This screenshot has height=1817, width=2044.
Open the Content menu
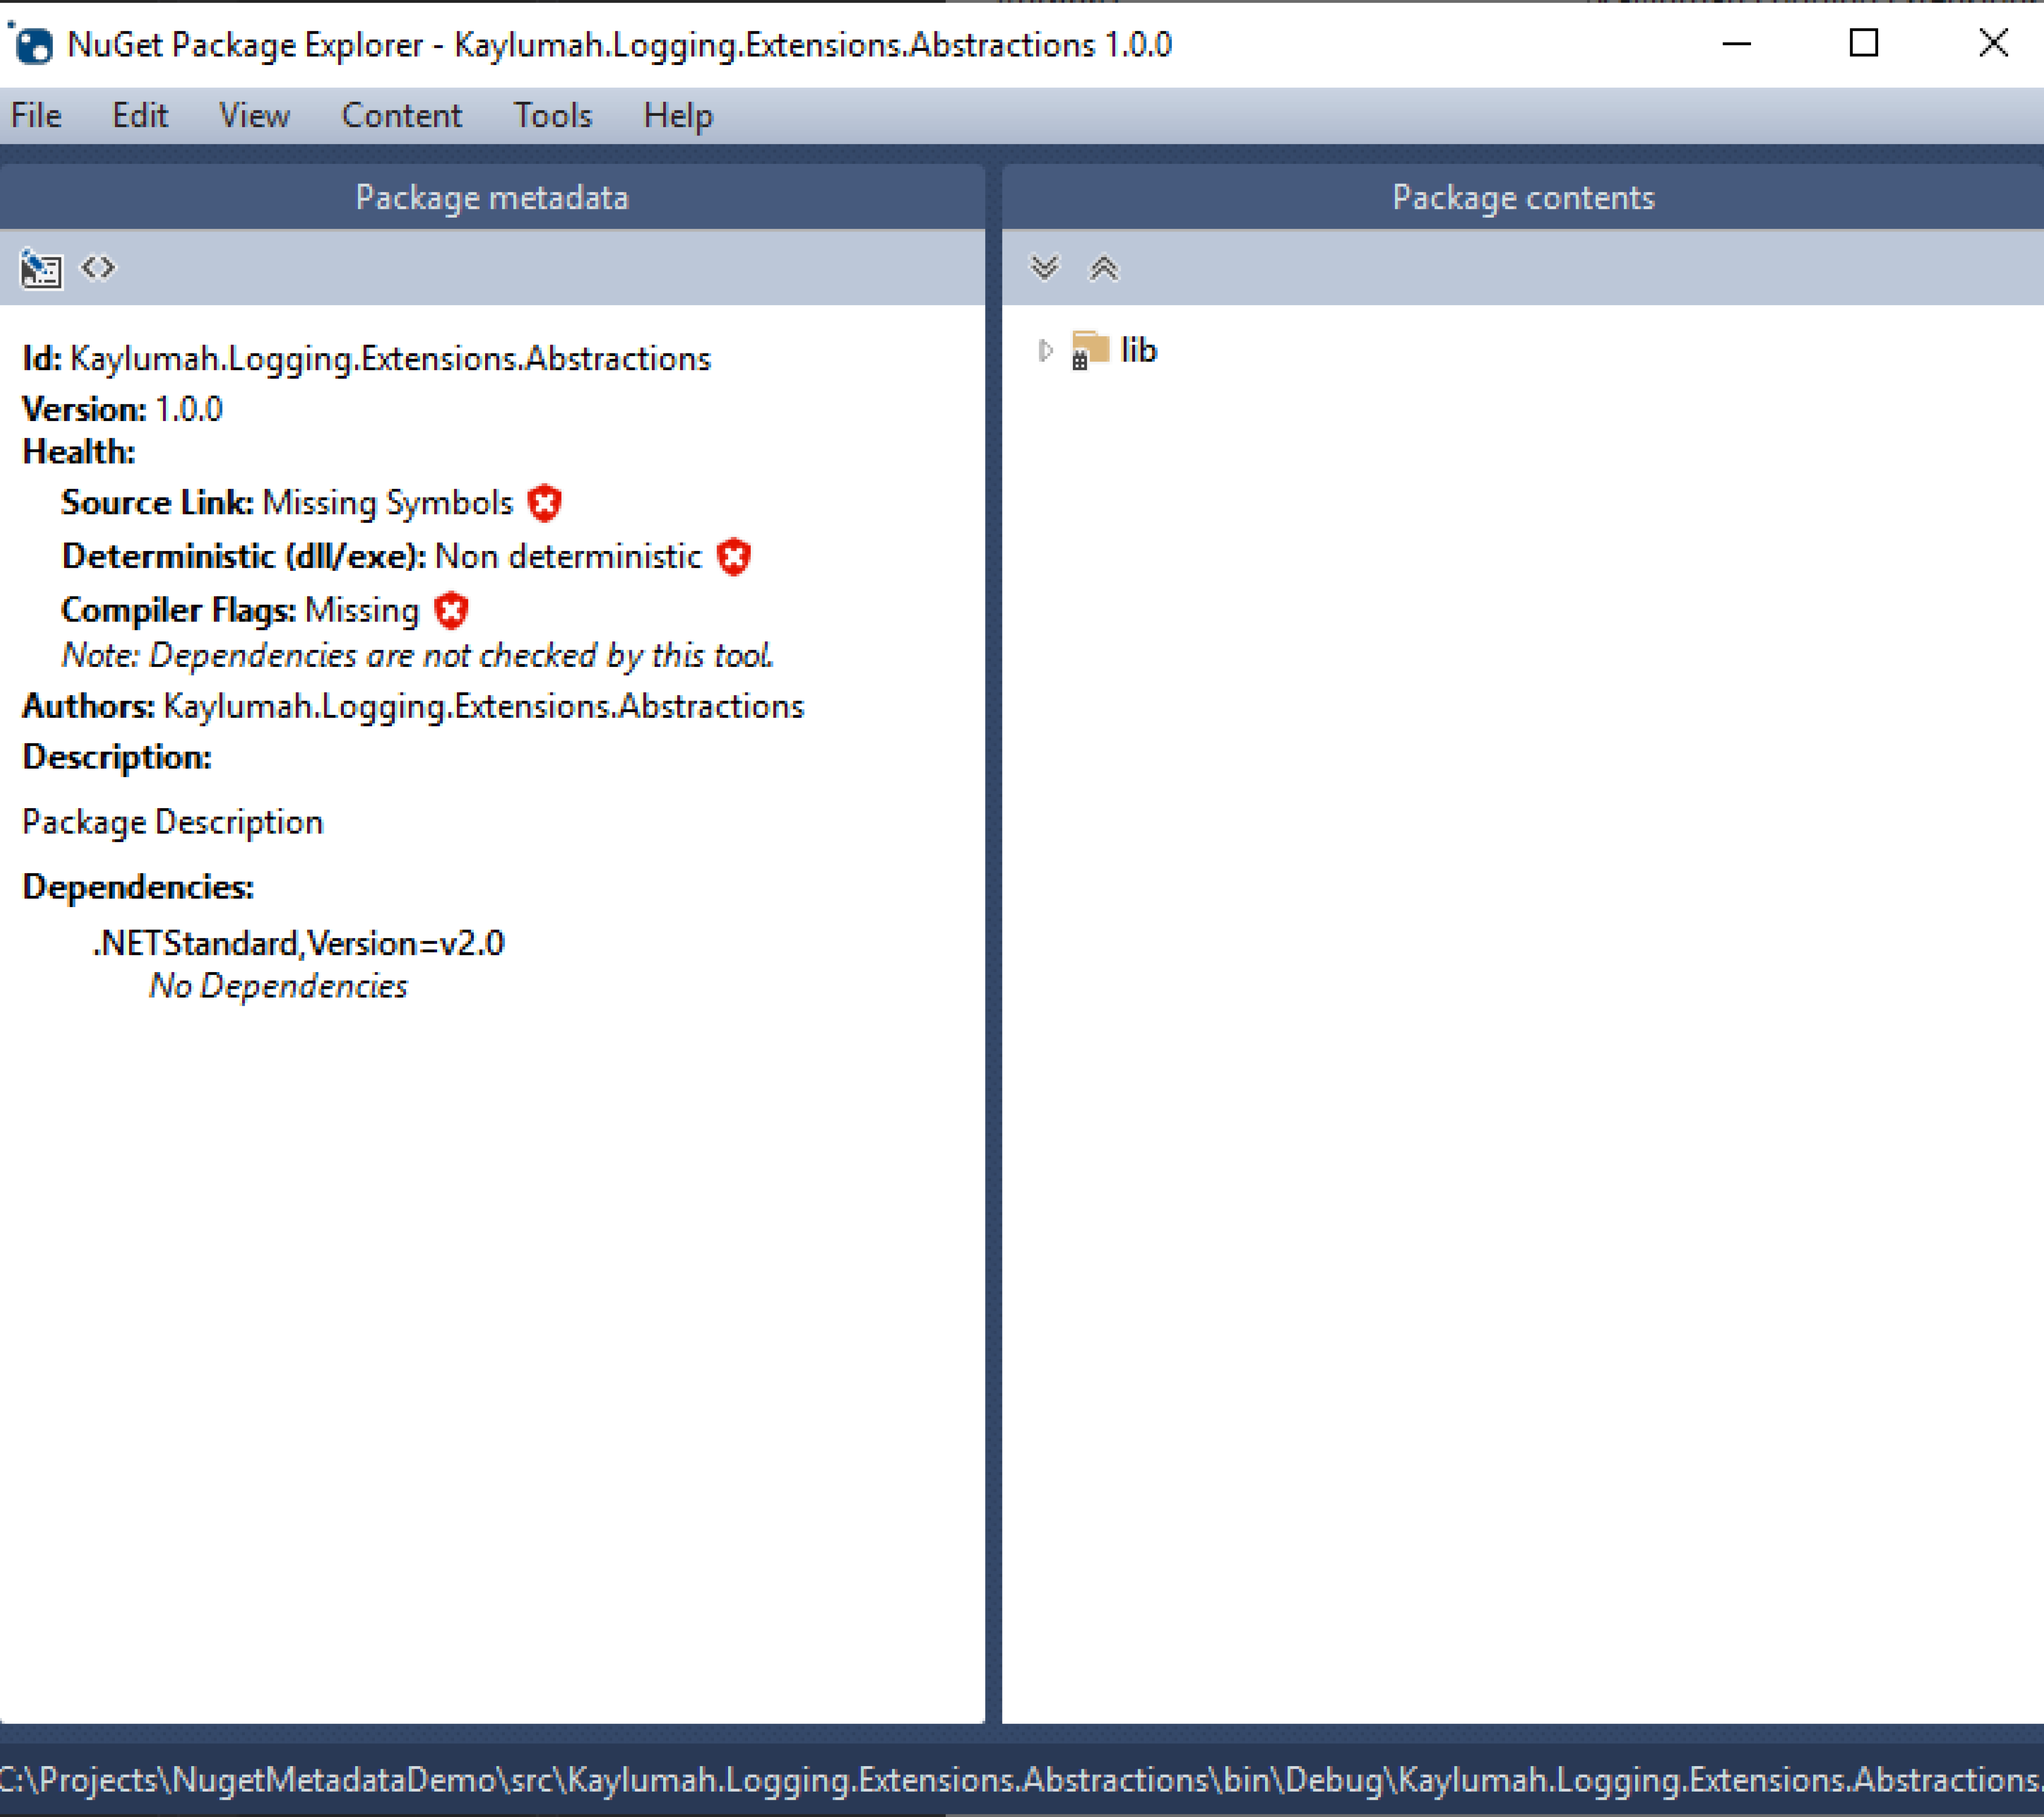[401, 116]
